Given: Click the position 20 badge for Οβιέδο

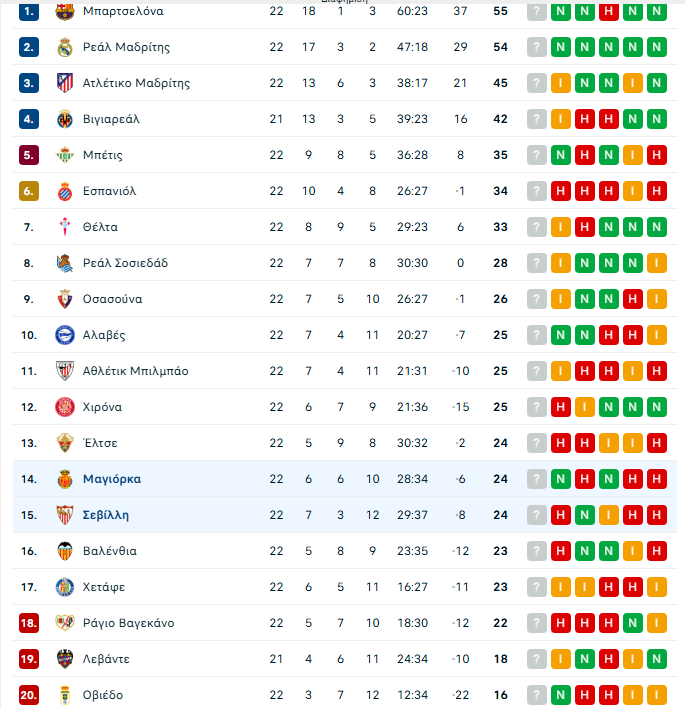Looking at the screenshot, I should (x=29, y=695).
